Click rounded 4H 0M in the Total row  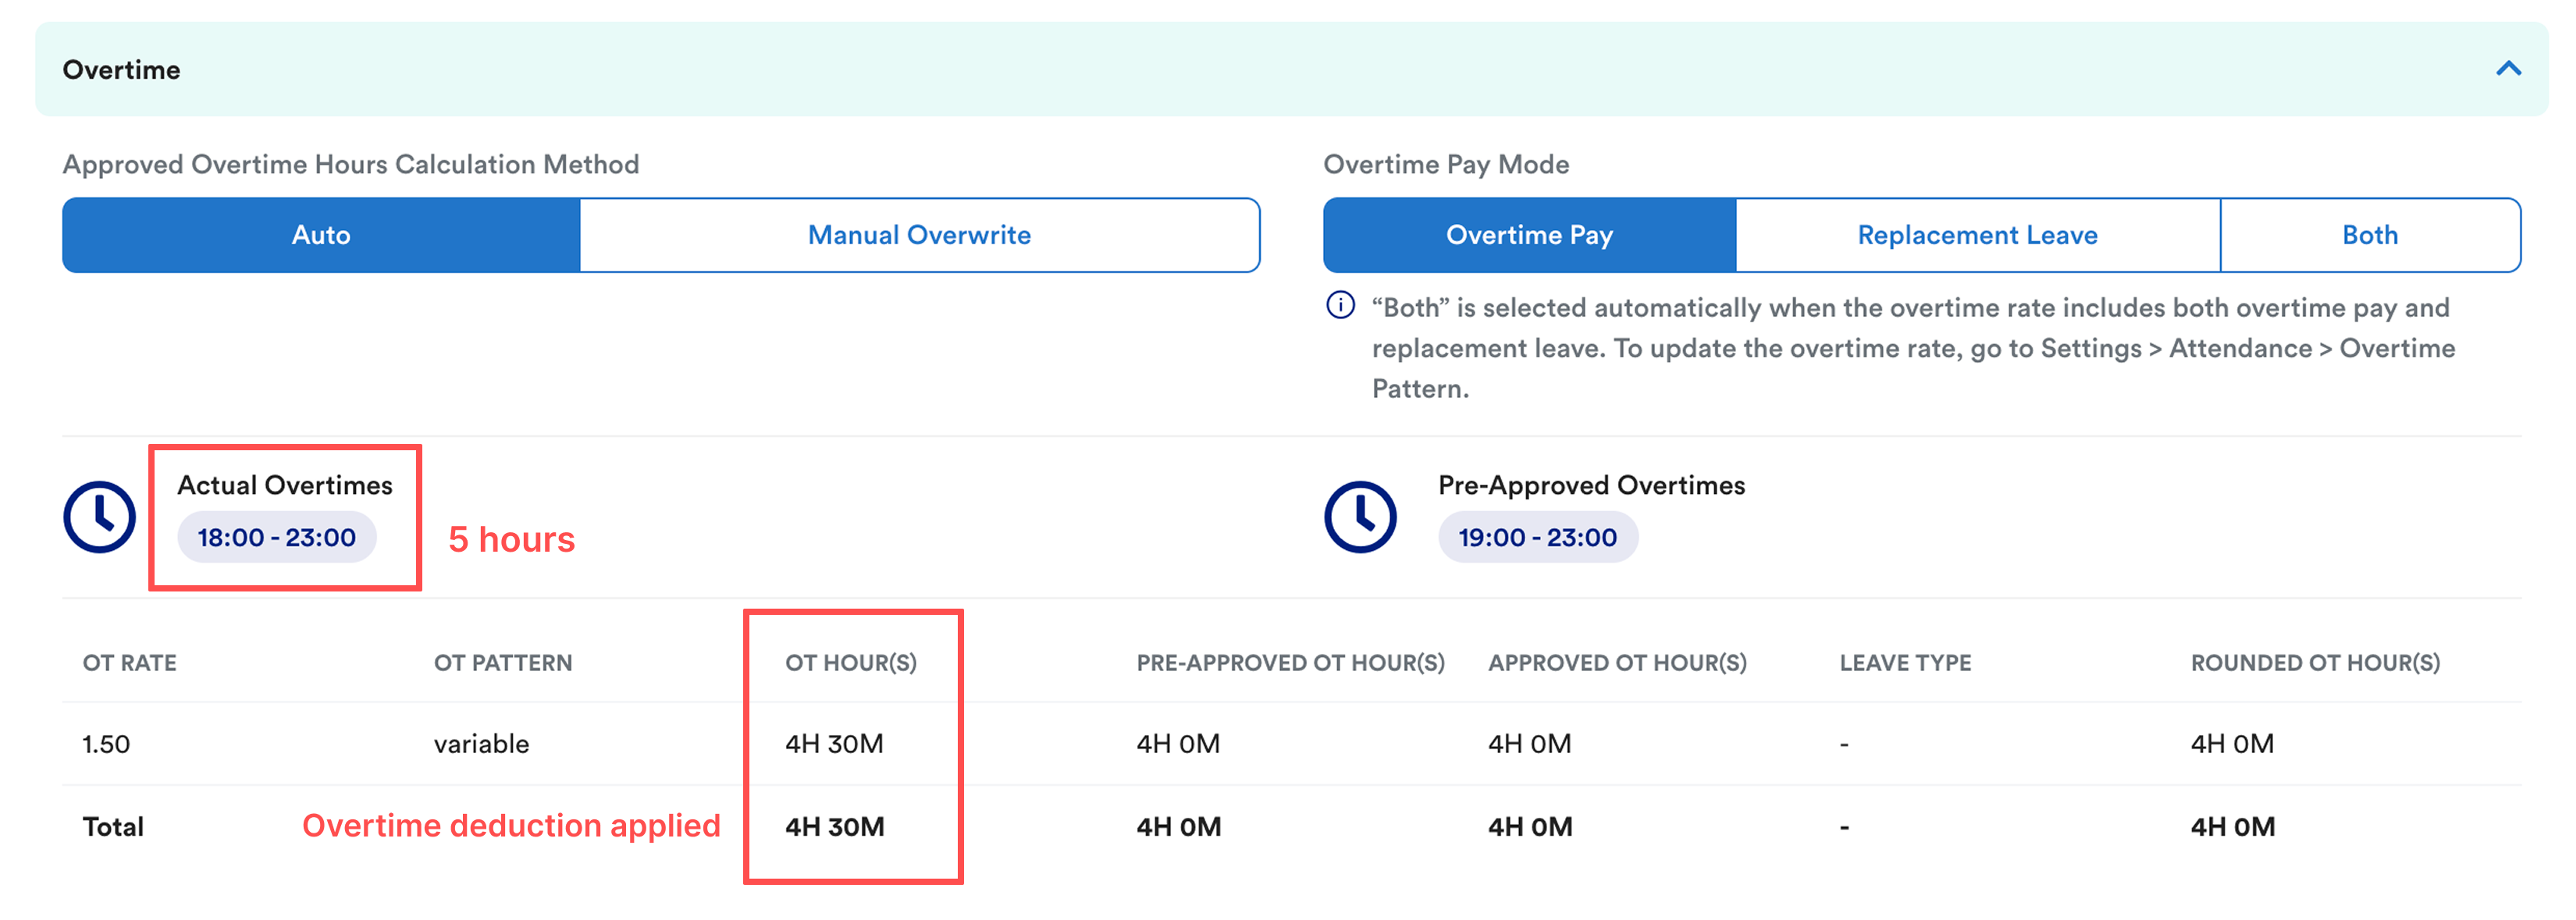coord(2232,827)
